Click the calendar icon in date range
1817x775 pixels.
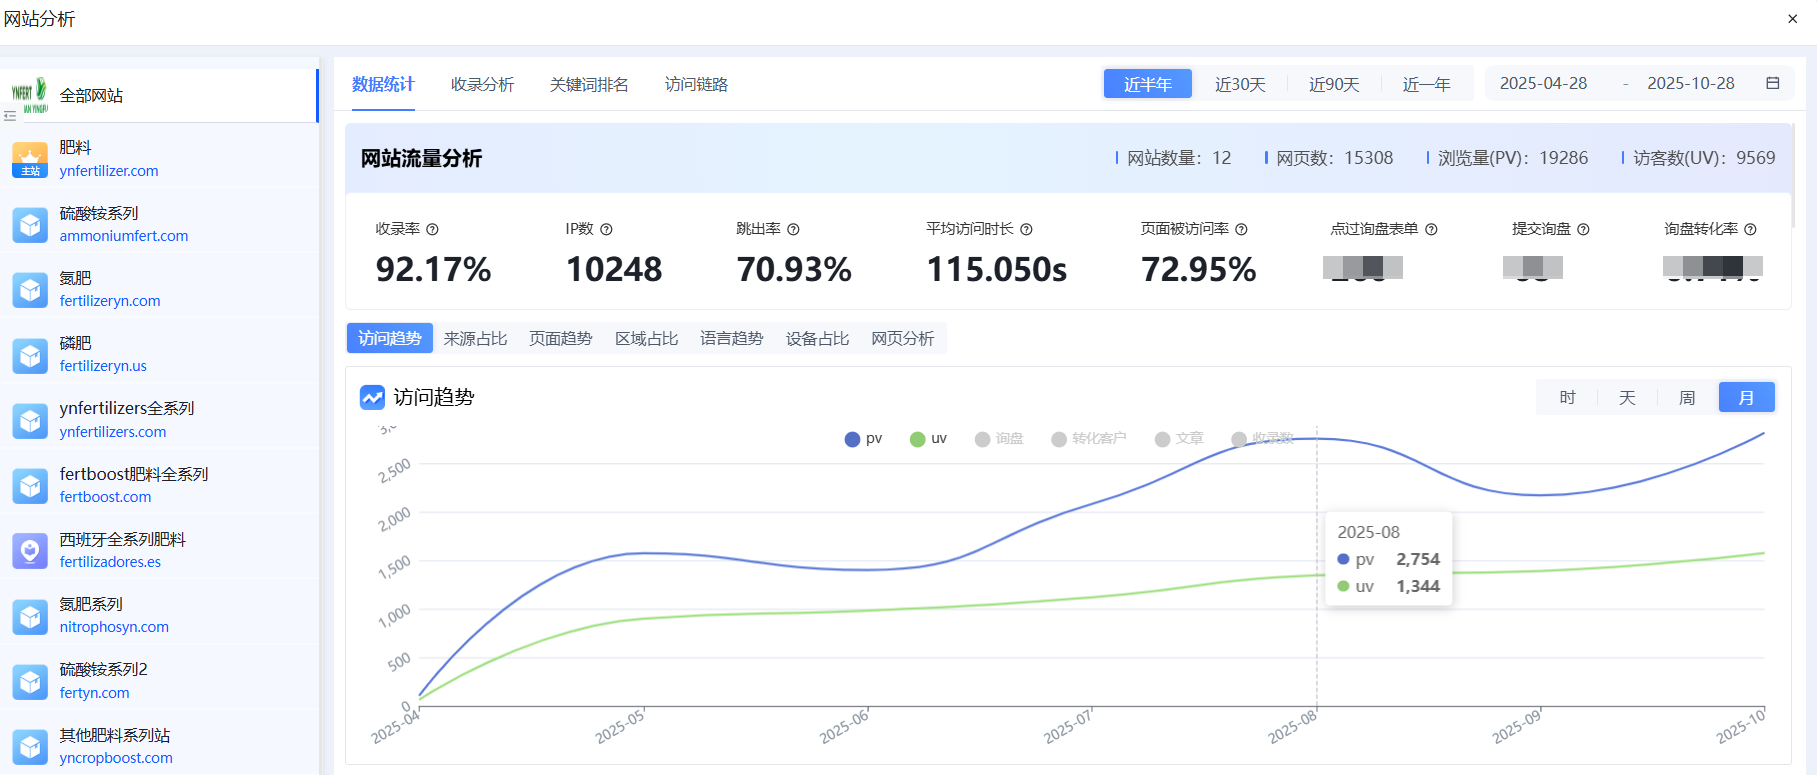click(1772, 83)
